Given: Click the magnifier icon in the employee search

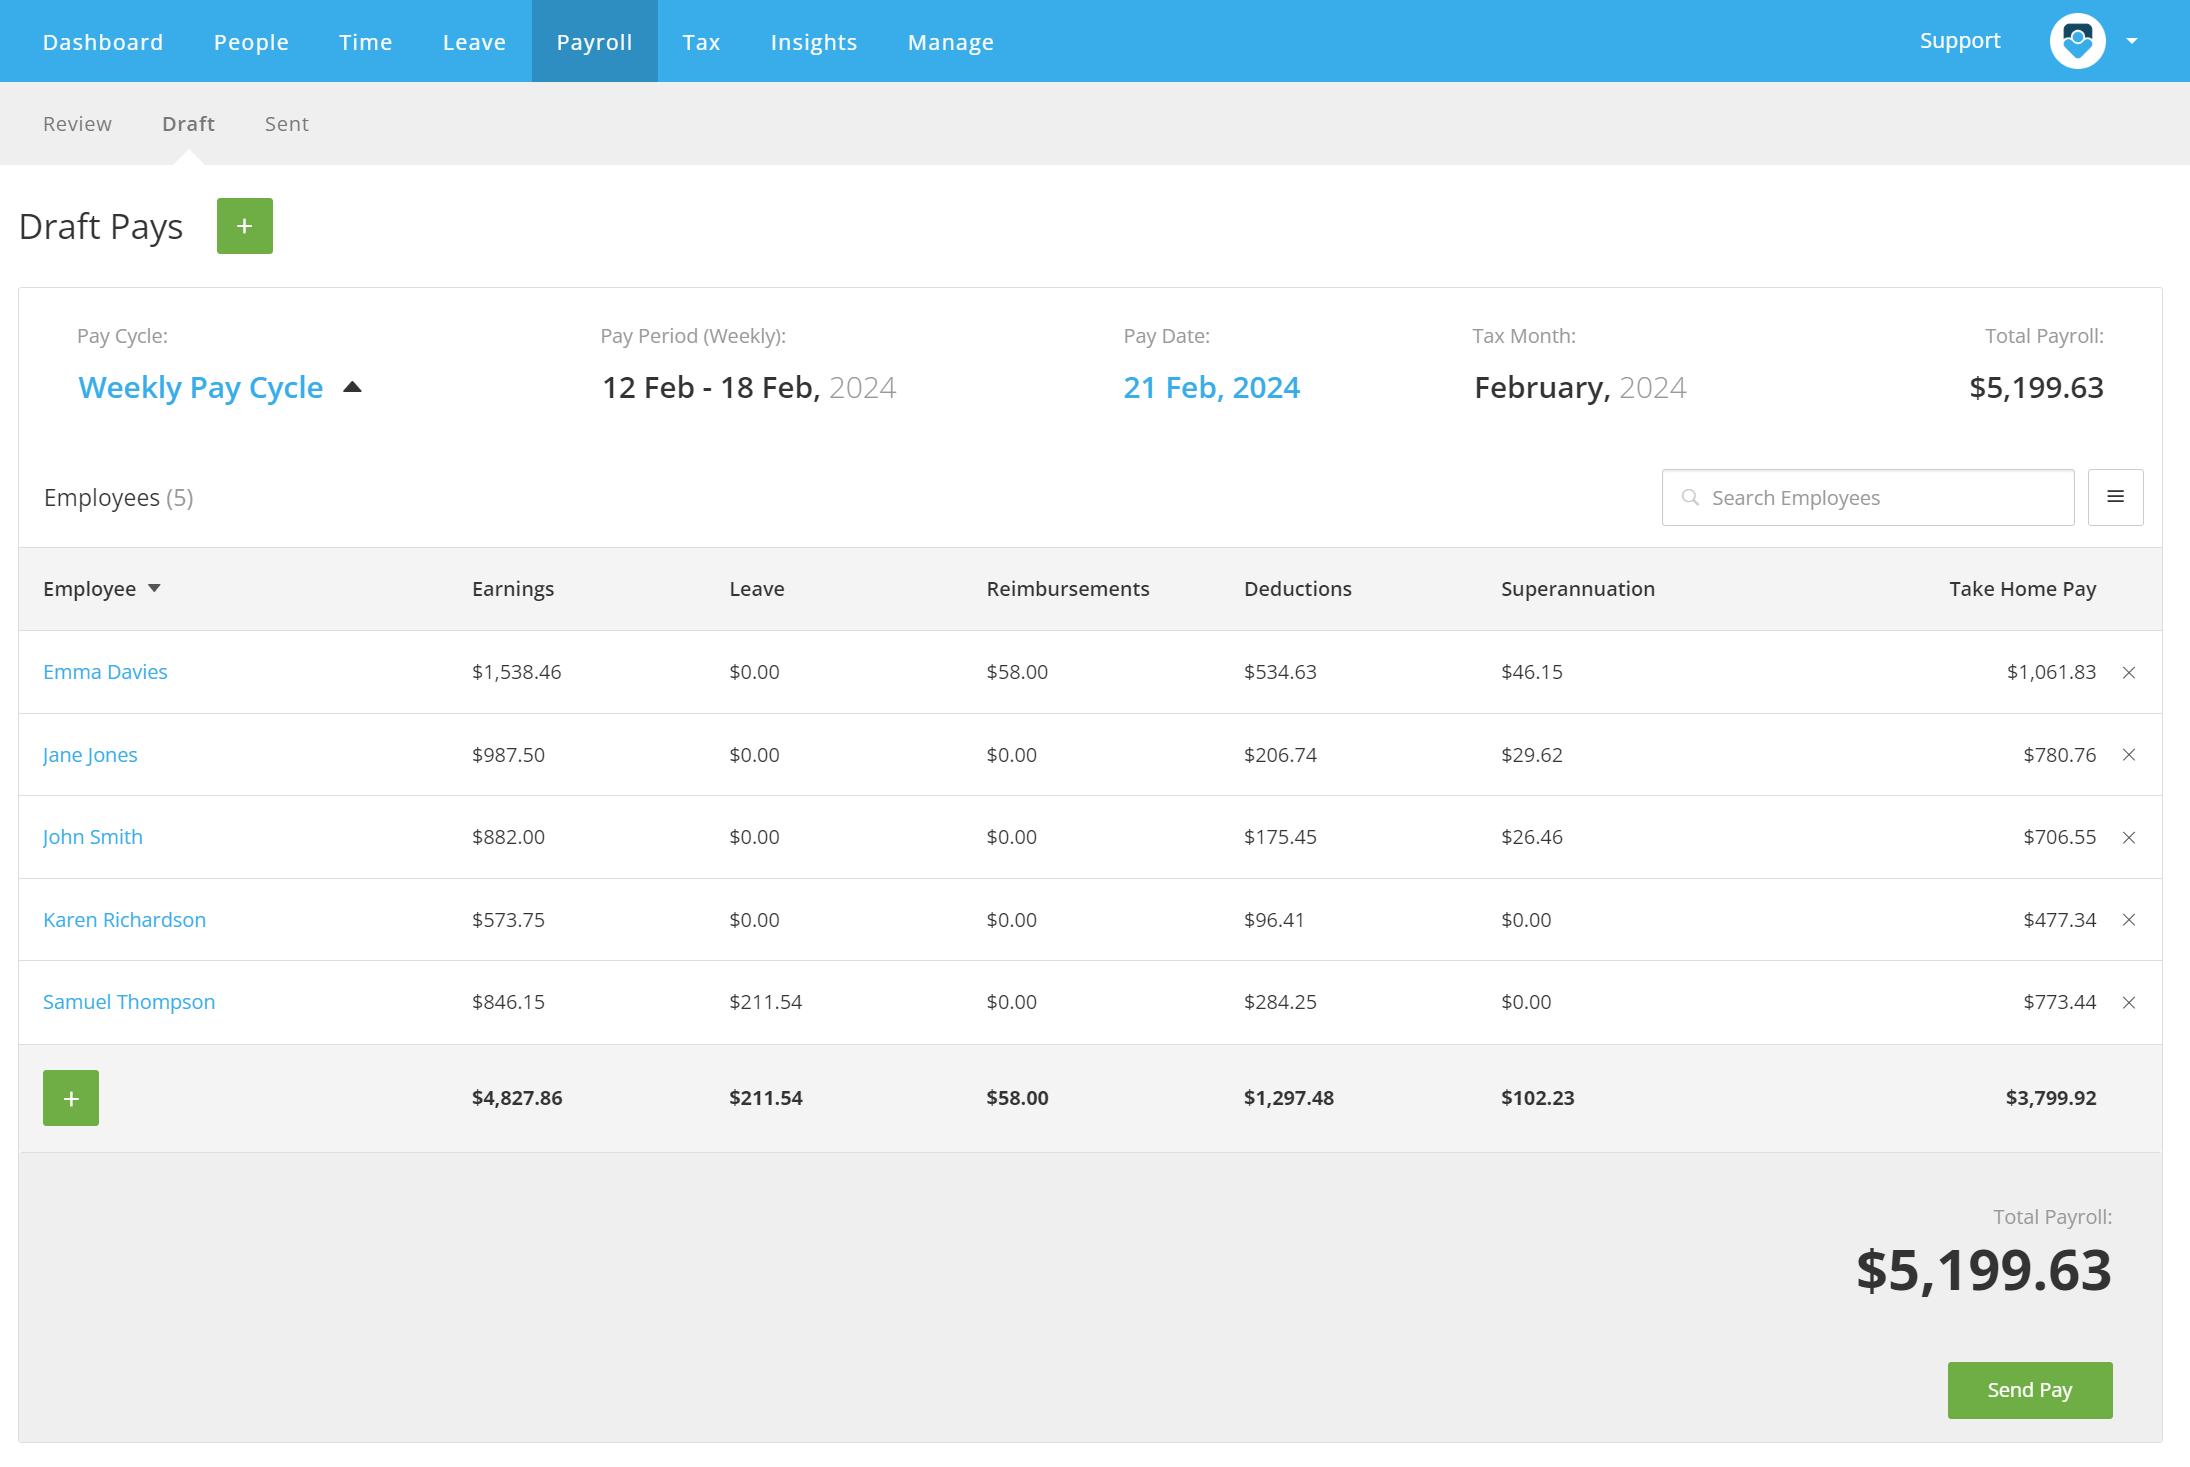Looking at the screenshot, I should click(x=1690, y=497).
